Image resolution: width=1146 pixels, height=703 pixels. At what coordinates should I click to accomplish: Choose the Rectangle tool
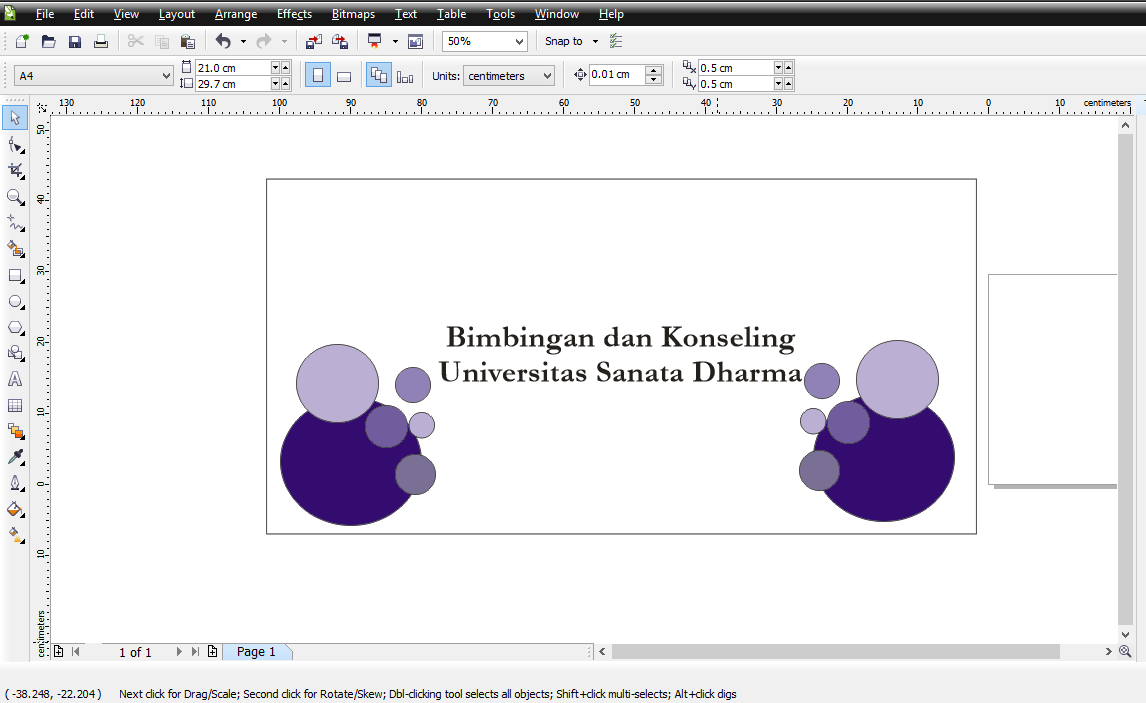pos(15,276)
